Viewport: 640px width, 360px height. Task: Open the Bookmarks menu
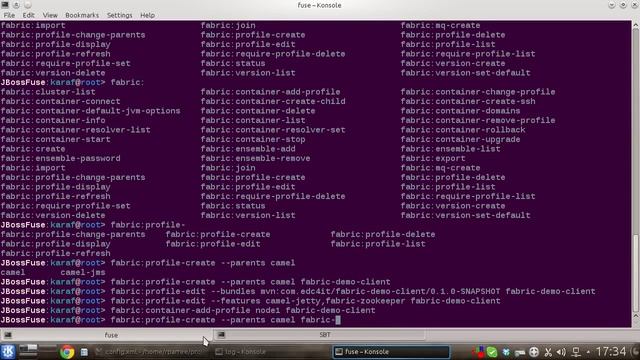[82, 15]
